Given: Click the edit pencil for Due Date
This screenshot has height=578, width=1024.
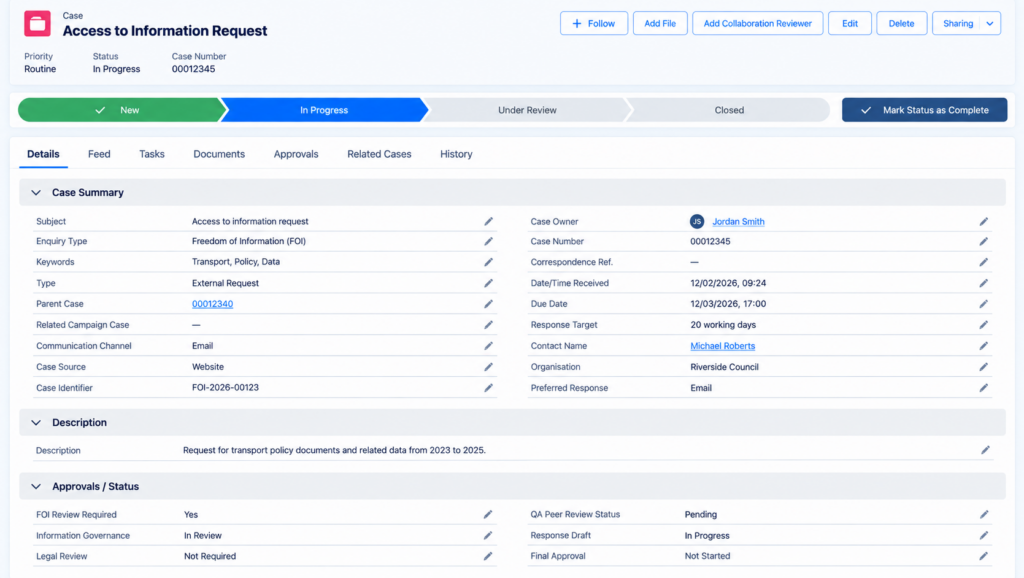Looking at the screenshot, I should (984, 304).
